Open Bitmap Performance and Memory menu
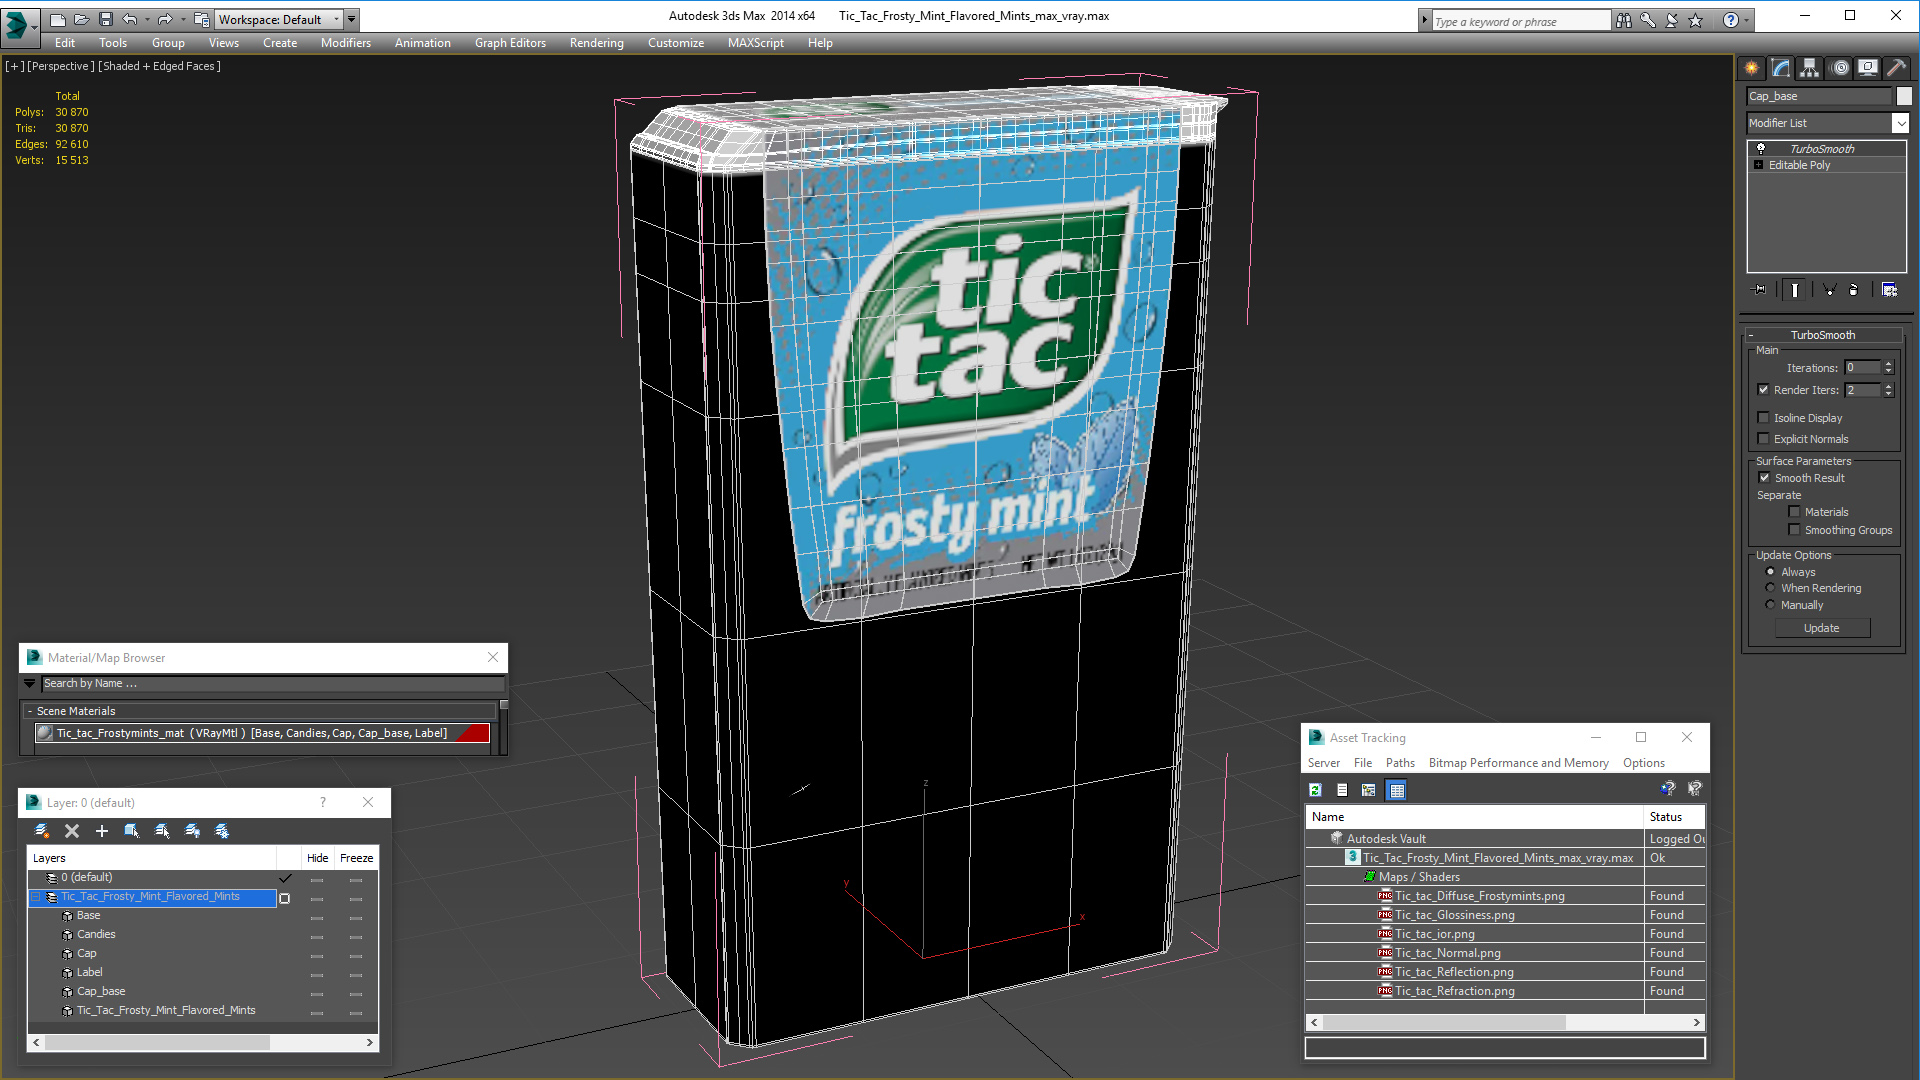Viewport: 1920px width, 1080px height. pos(1518,763)
